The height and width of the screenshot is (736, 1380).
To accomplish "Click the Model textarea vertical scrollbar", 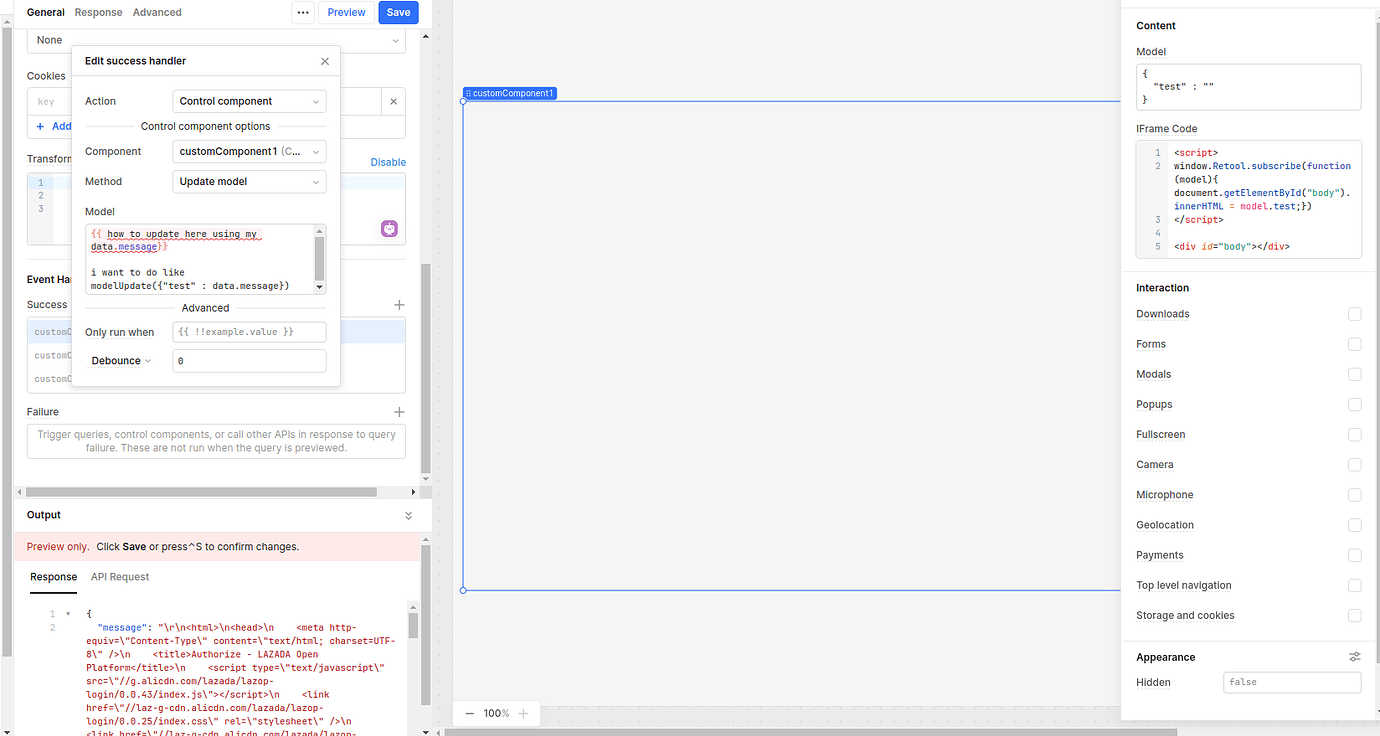I will [x=320, y=258].
